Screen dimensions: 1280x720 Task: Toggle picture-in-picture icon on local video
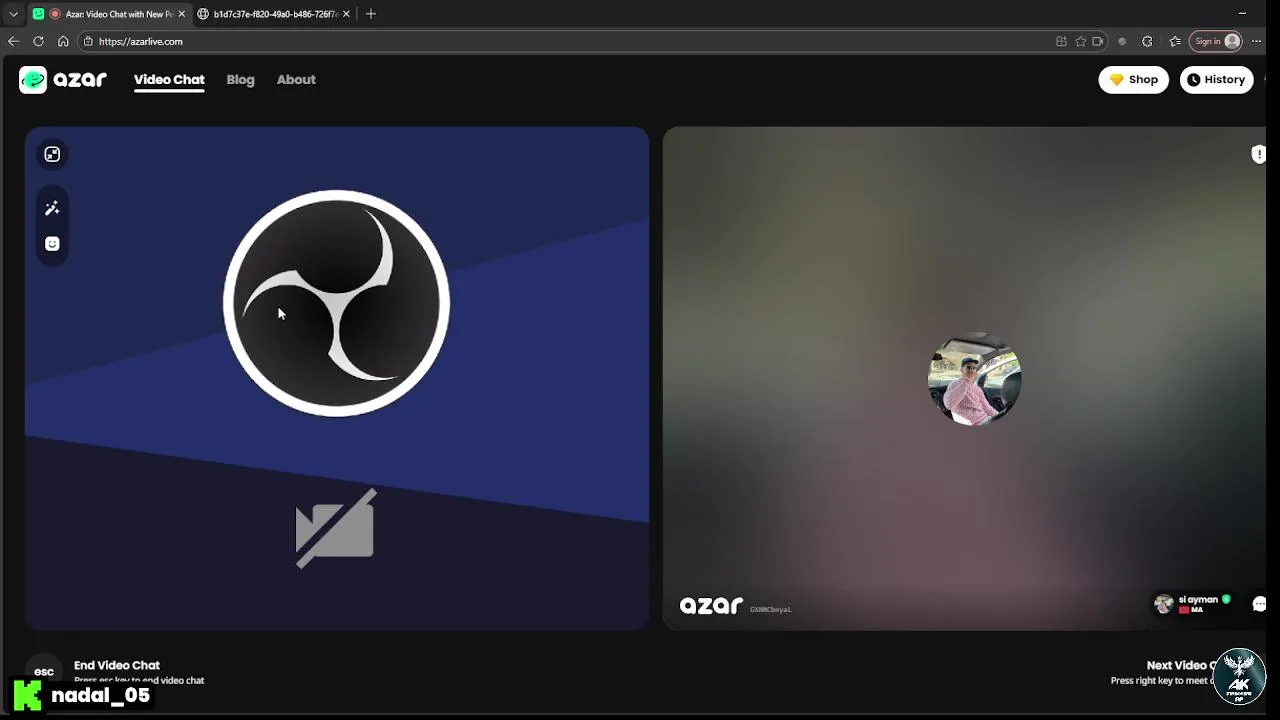coord(52,154)
